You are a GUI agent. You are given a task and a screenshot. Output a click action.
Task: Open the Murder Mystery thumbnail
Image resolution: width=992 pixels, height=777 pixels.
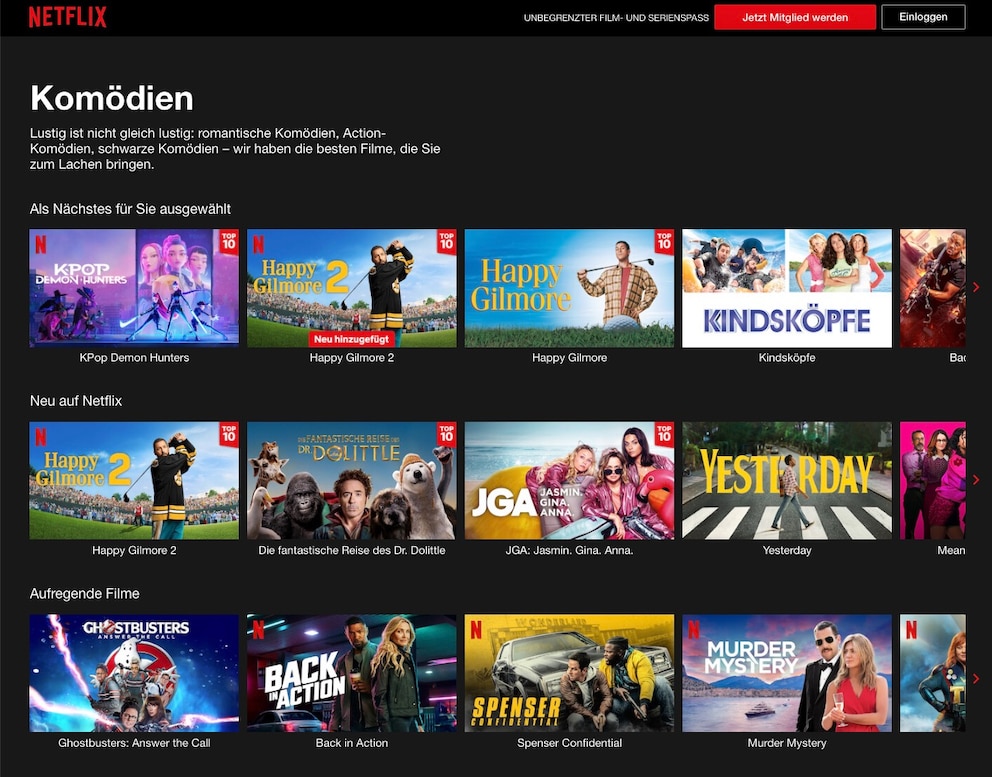click(x=787, y=673)
